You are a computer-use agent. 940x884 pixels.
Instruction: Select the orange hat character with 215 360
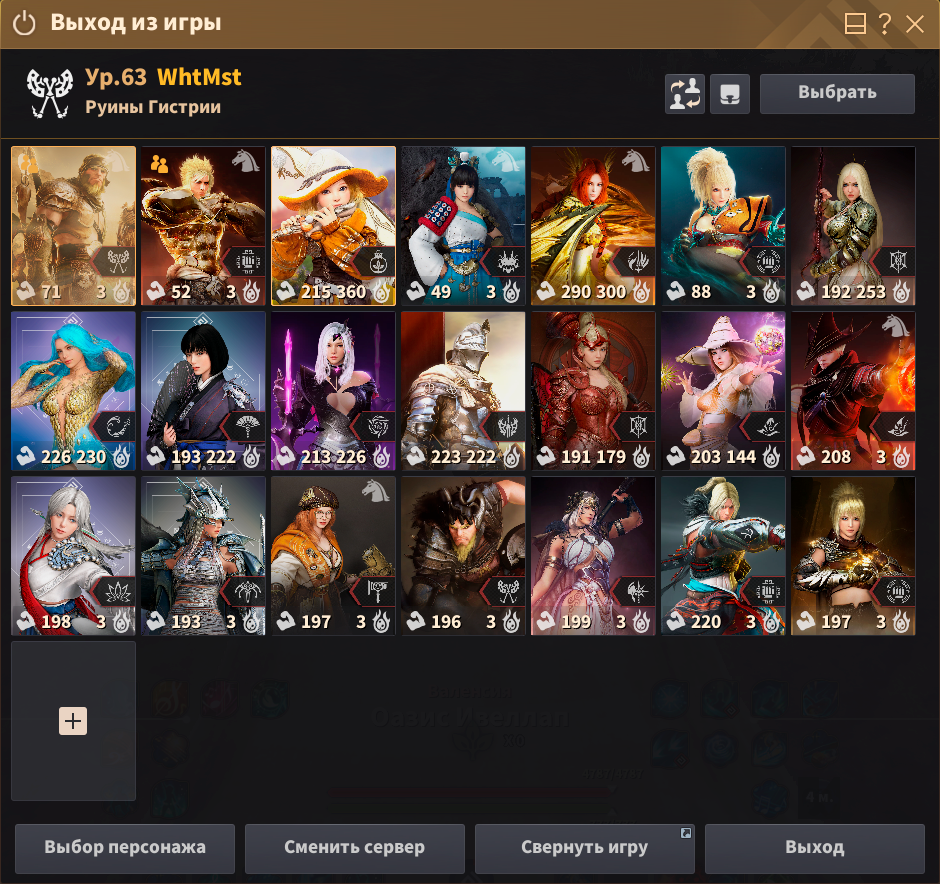(333, 226)
